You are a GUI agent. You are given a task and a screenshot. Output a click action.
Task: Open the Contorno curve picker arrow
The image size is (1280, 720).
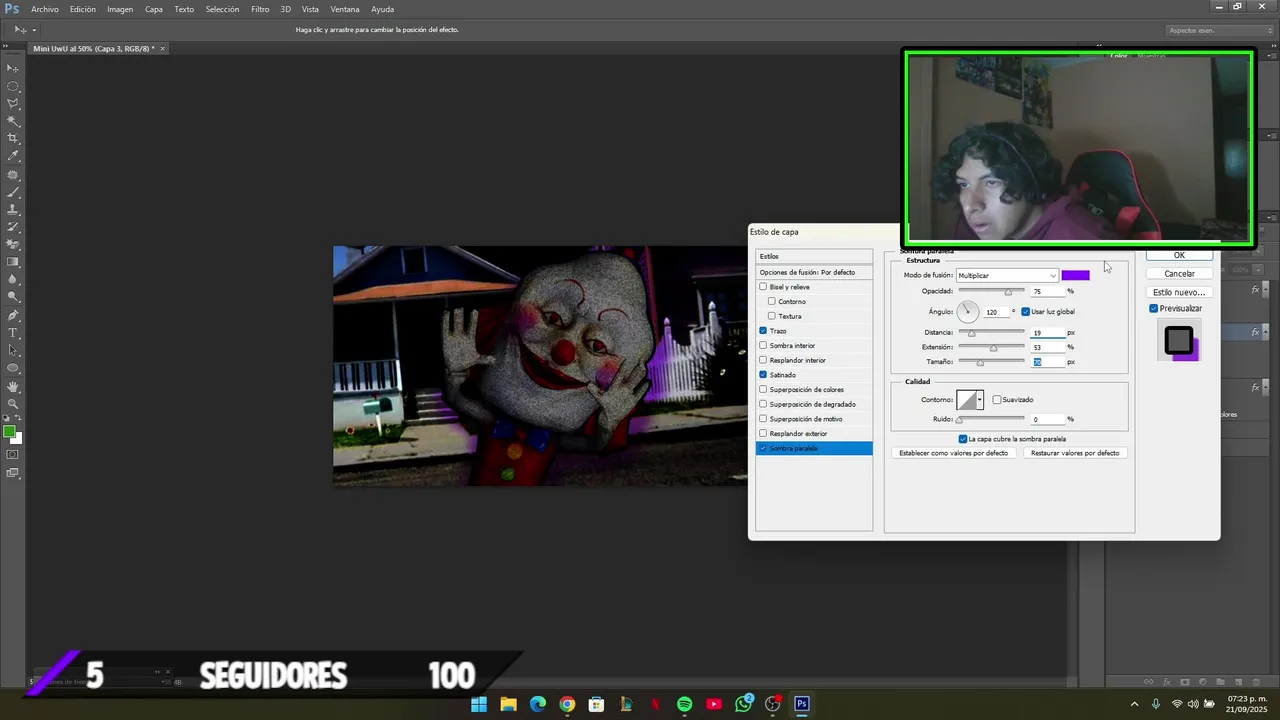point(980,400)
